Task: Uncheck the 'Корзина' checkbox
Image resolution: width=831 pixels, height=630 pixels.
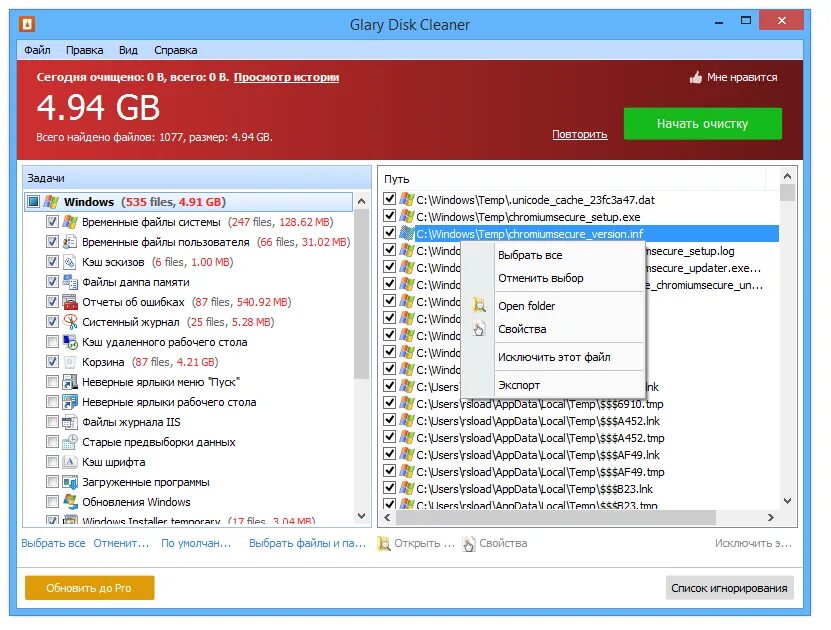Action: point(52,362)
